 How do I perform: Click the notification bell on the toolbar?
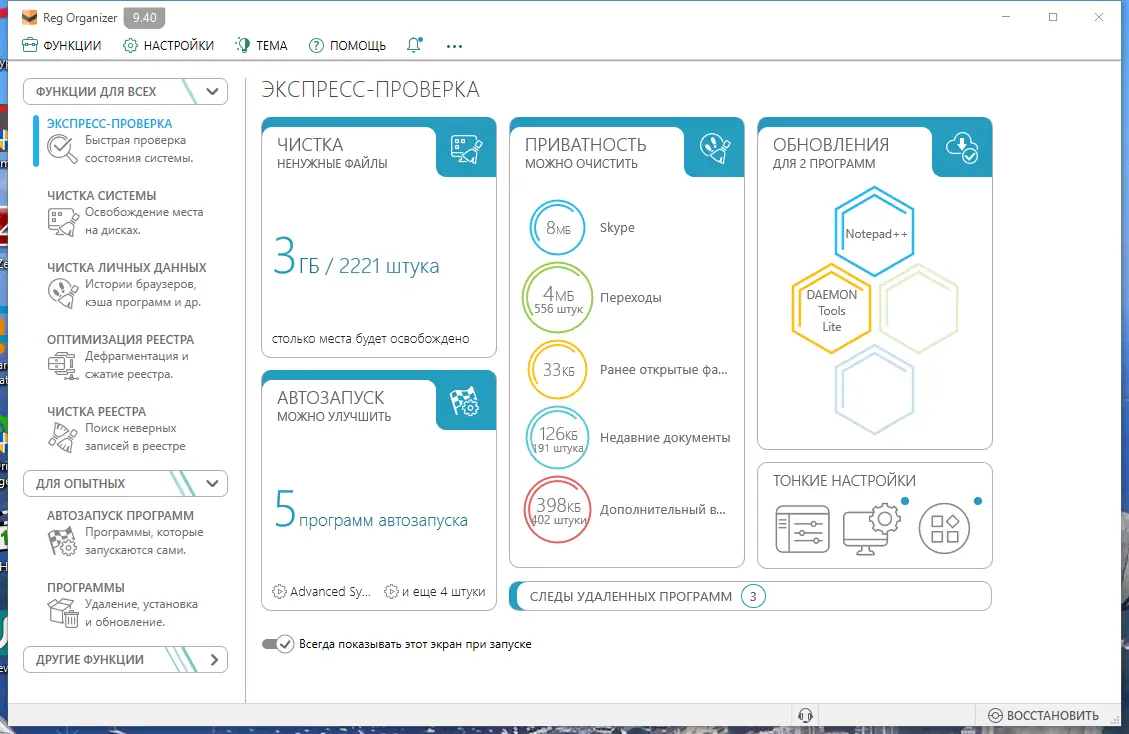414,45
